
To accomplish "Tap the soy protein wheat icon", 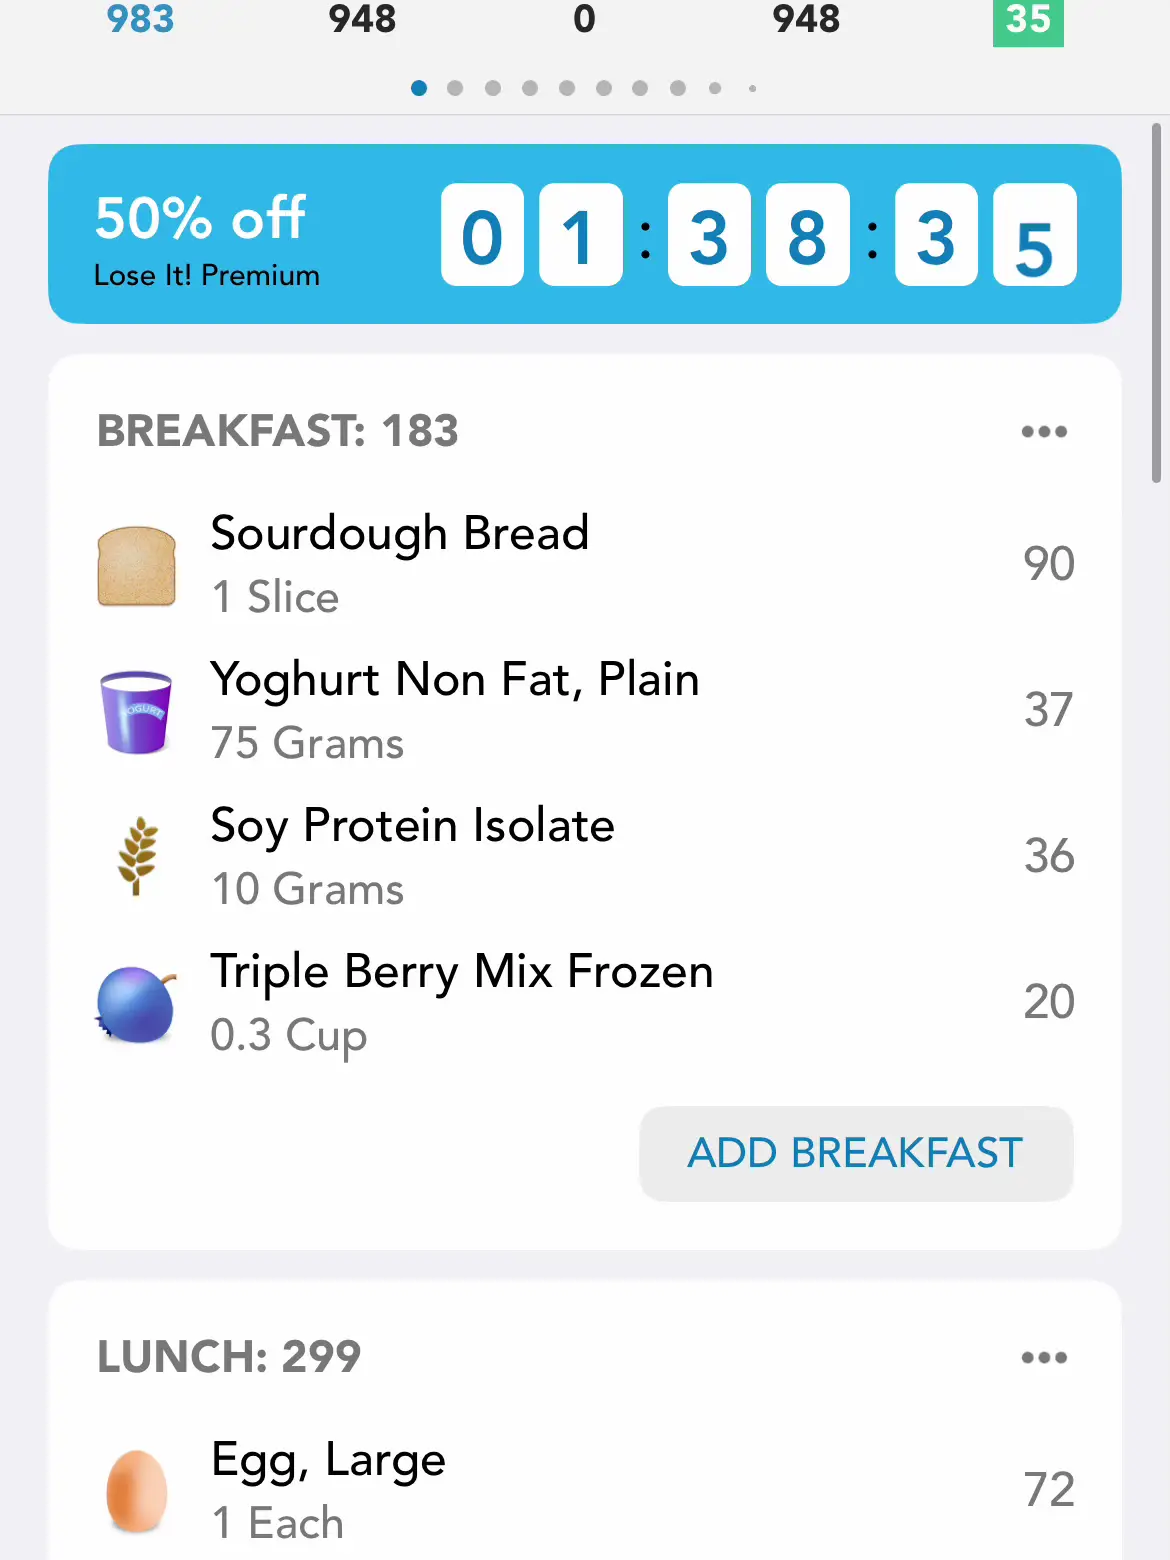I will click(x=137, y=856).
